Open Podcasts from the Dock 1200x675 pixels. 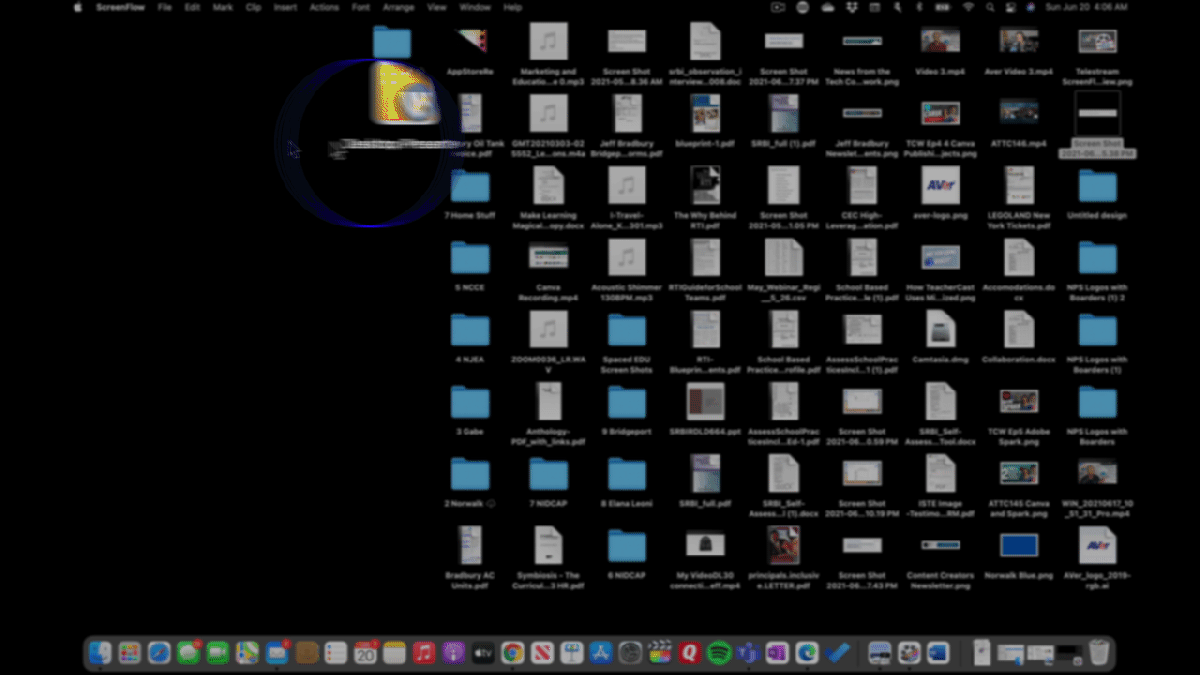pos(453,653)
